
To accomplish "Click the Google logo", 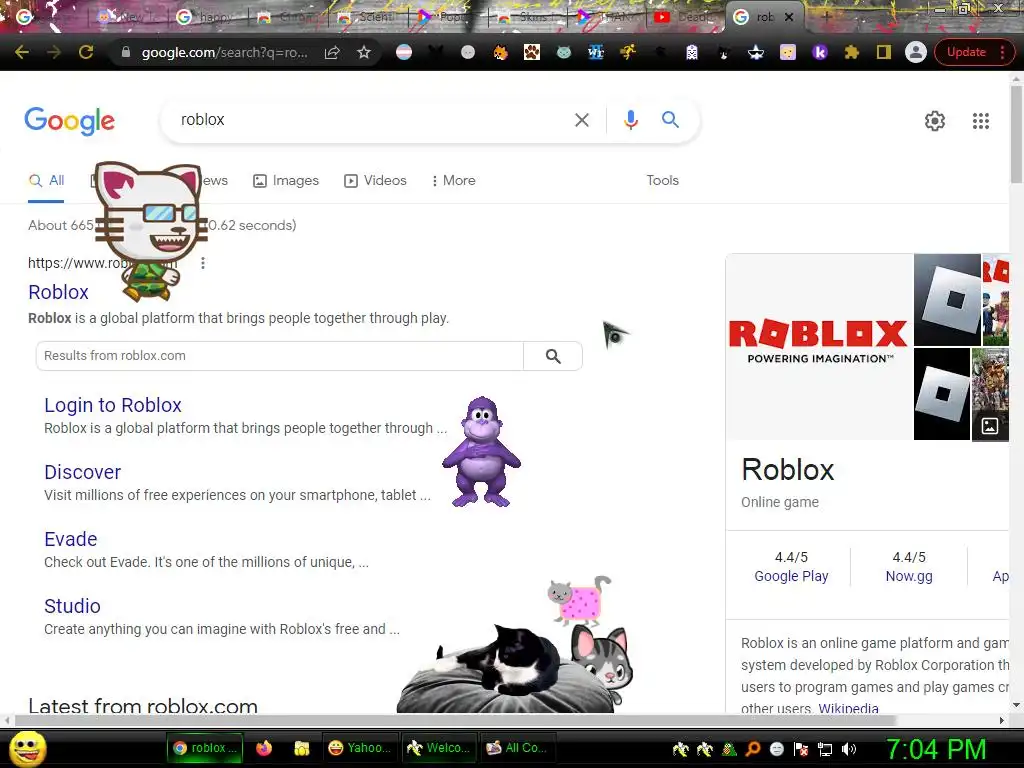I will click(69, 121).
